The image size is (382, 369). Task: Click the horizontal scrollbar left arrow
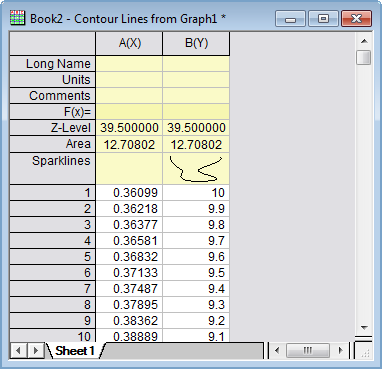(277, 350)
